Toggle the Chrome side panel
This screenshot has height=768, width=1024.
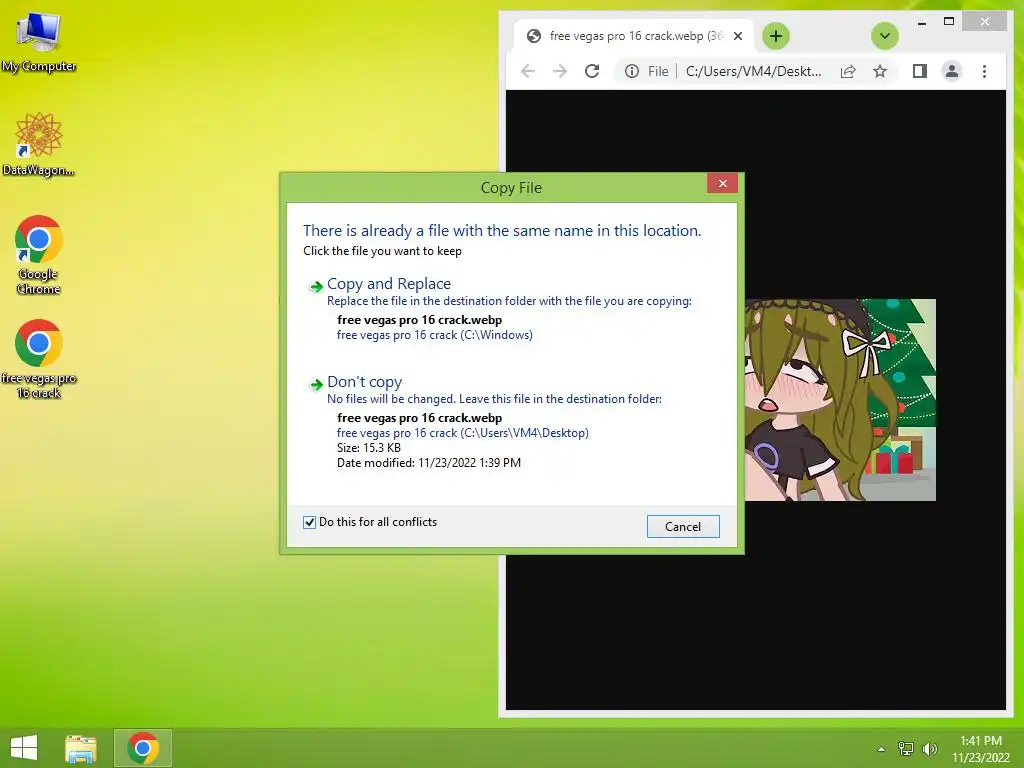click(x=920, y=71)
